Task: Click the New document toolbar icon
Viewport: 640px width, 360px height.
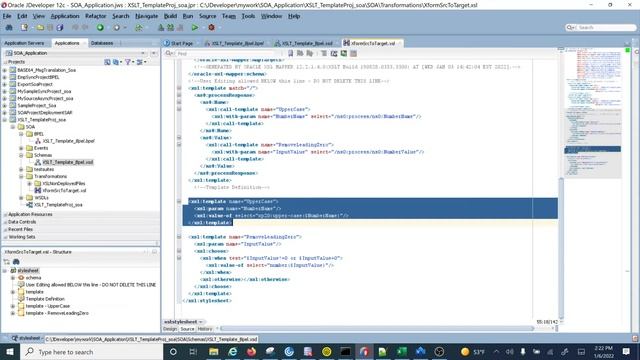Action: [x=24, y=27]
